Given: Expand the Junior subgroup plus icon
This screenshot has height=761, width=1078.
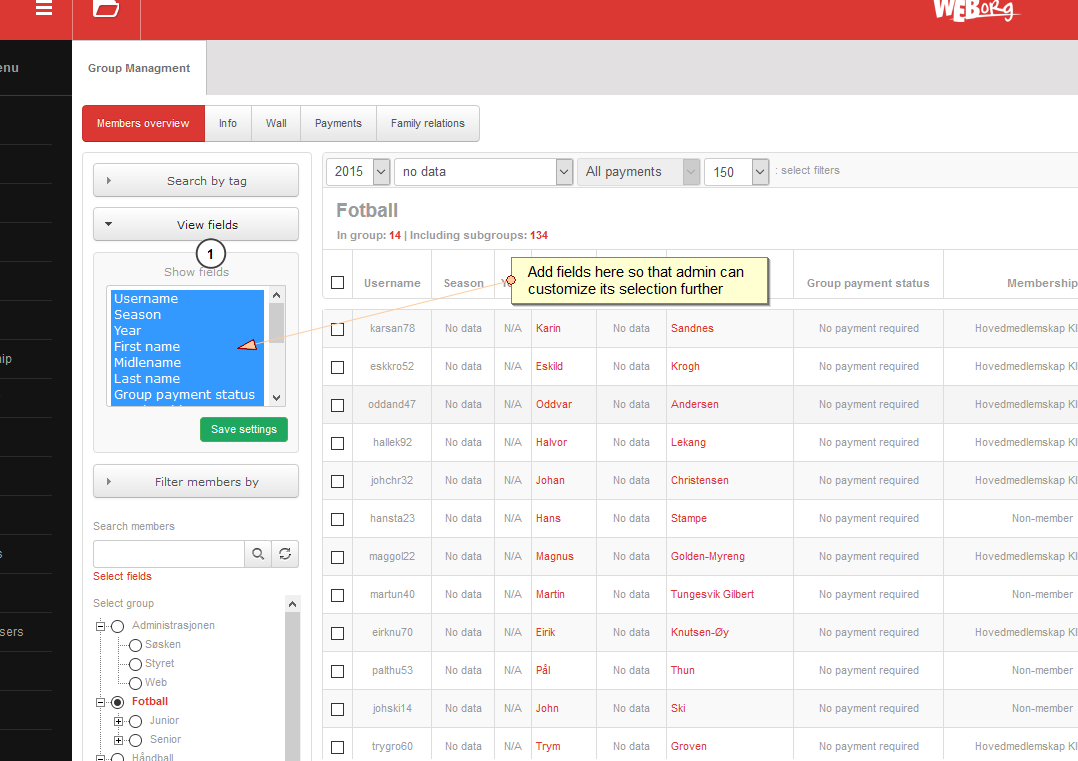Looking at the screenshot, I should point(118,721).
